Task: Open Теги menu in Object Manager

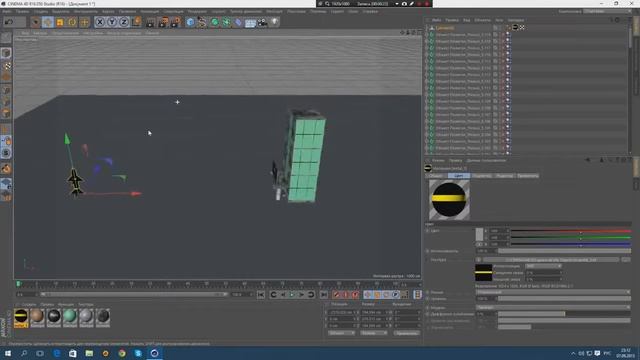Action: pos(499,20)
